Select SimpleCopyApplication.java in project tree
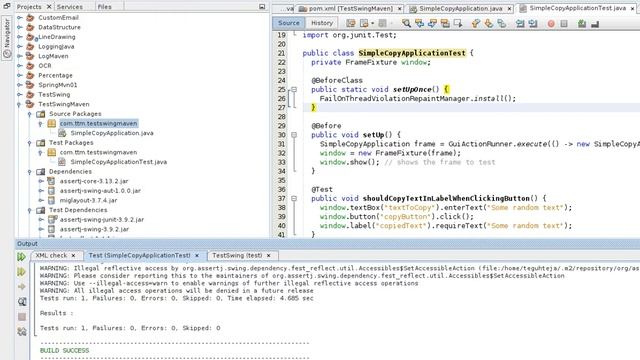Viewport: 640px width, 360px height. (x=112, y=133)
